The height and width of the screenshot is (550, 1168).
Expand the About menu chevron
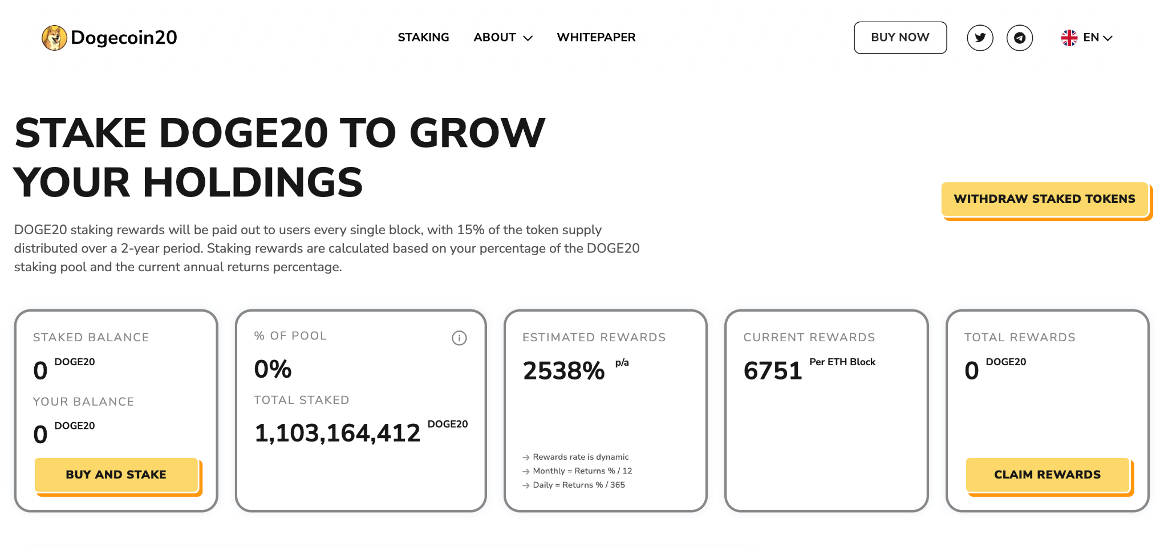click(527, 38)
